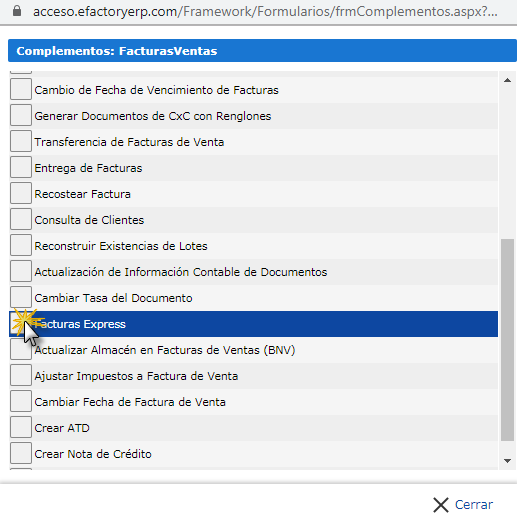Image resolution: width=517 pixels, height=525 pixels.
Task: Check the Entrega de Facturas checkbox
Action: (21, 167)
